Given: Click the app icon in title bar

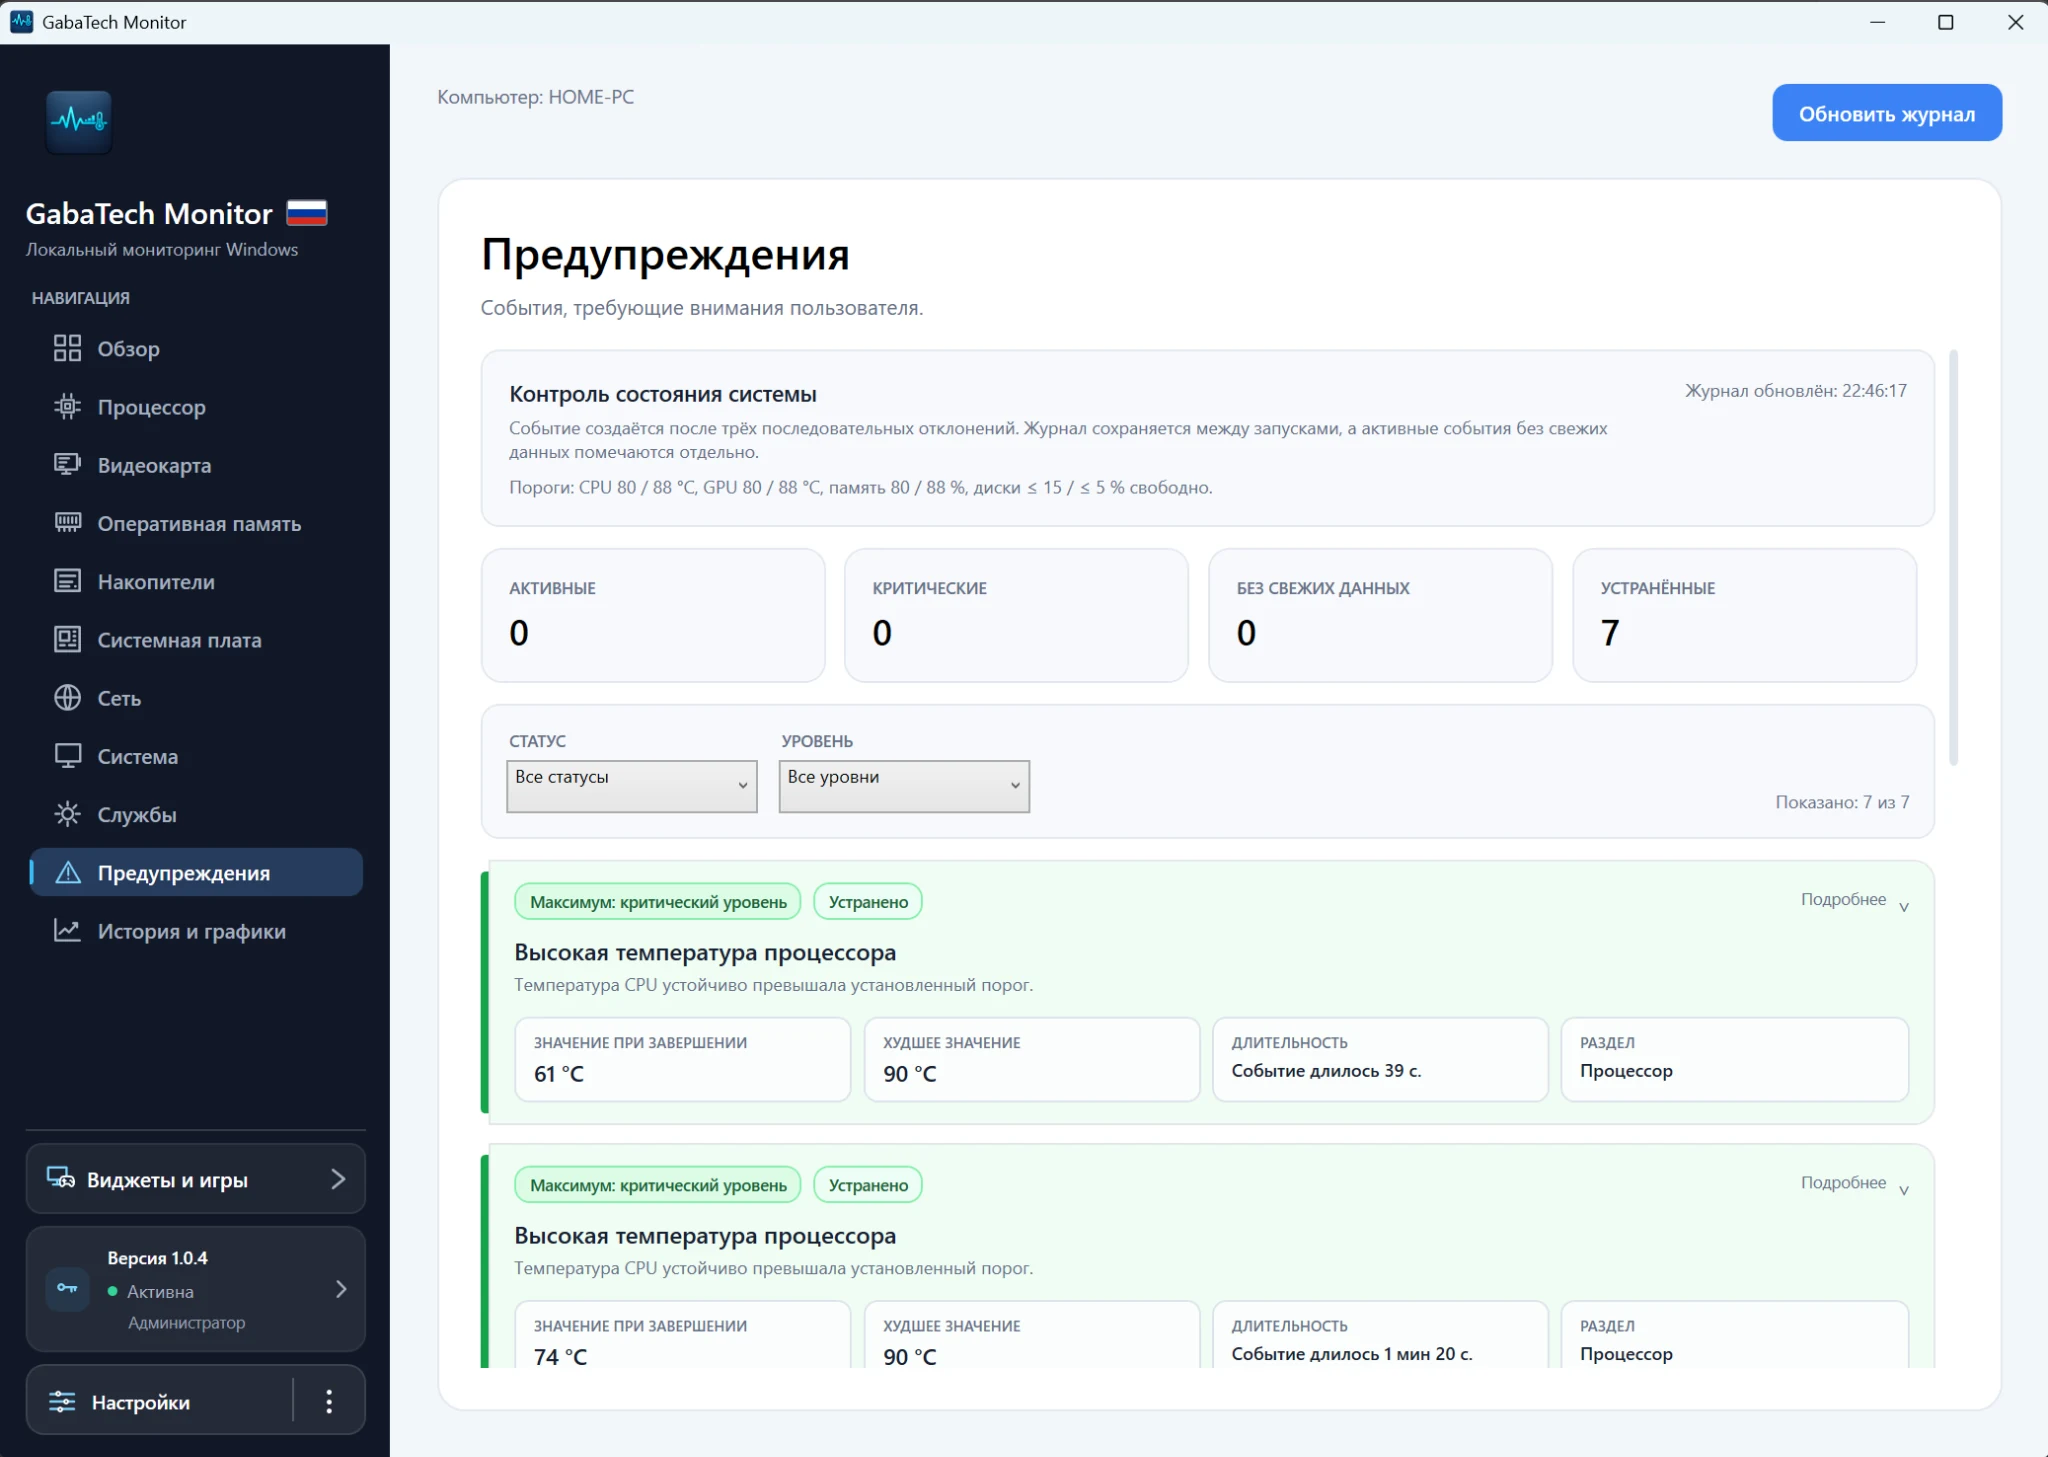Looking at the screenshot, I should point(21,21).
